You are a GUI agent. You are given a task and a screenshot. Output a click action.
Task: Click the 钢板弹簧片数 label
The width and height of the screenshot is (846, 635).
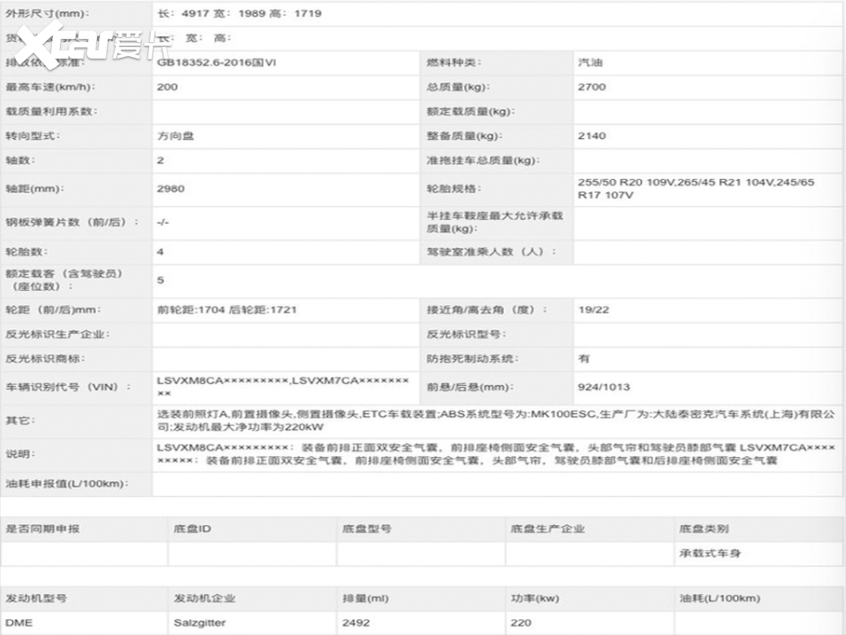(x=72, y=222)
